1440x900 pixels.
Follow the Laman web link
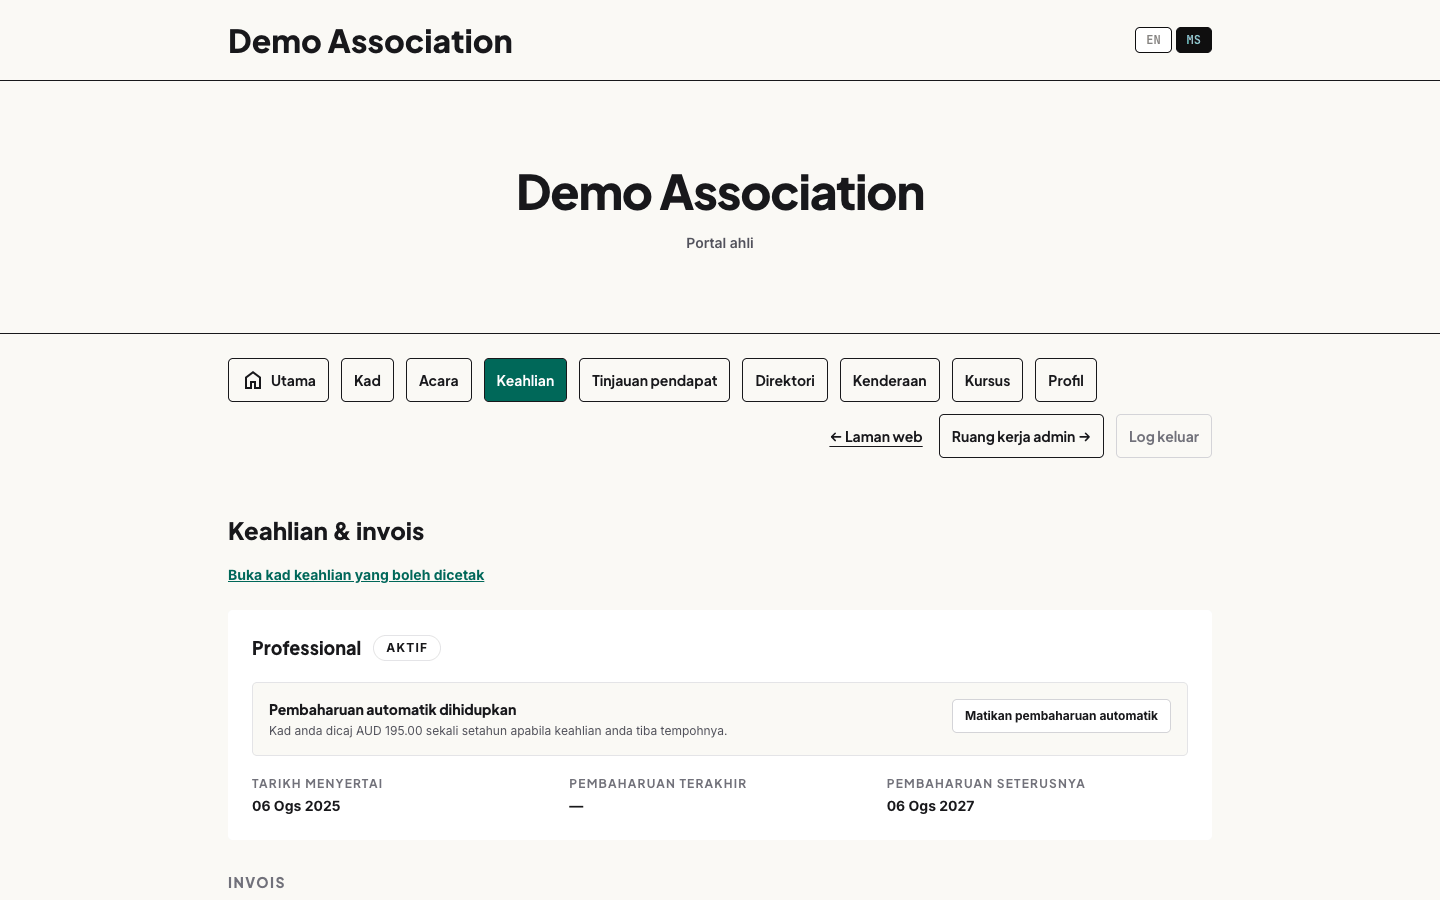[876, 437]
